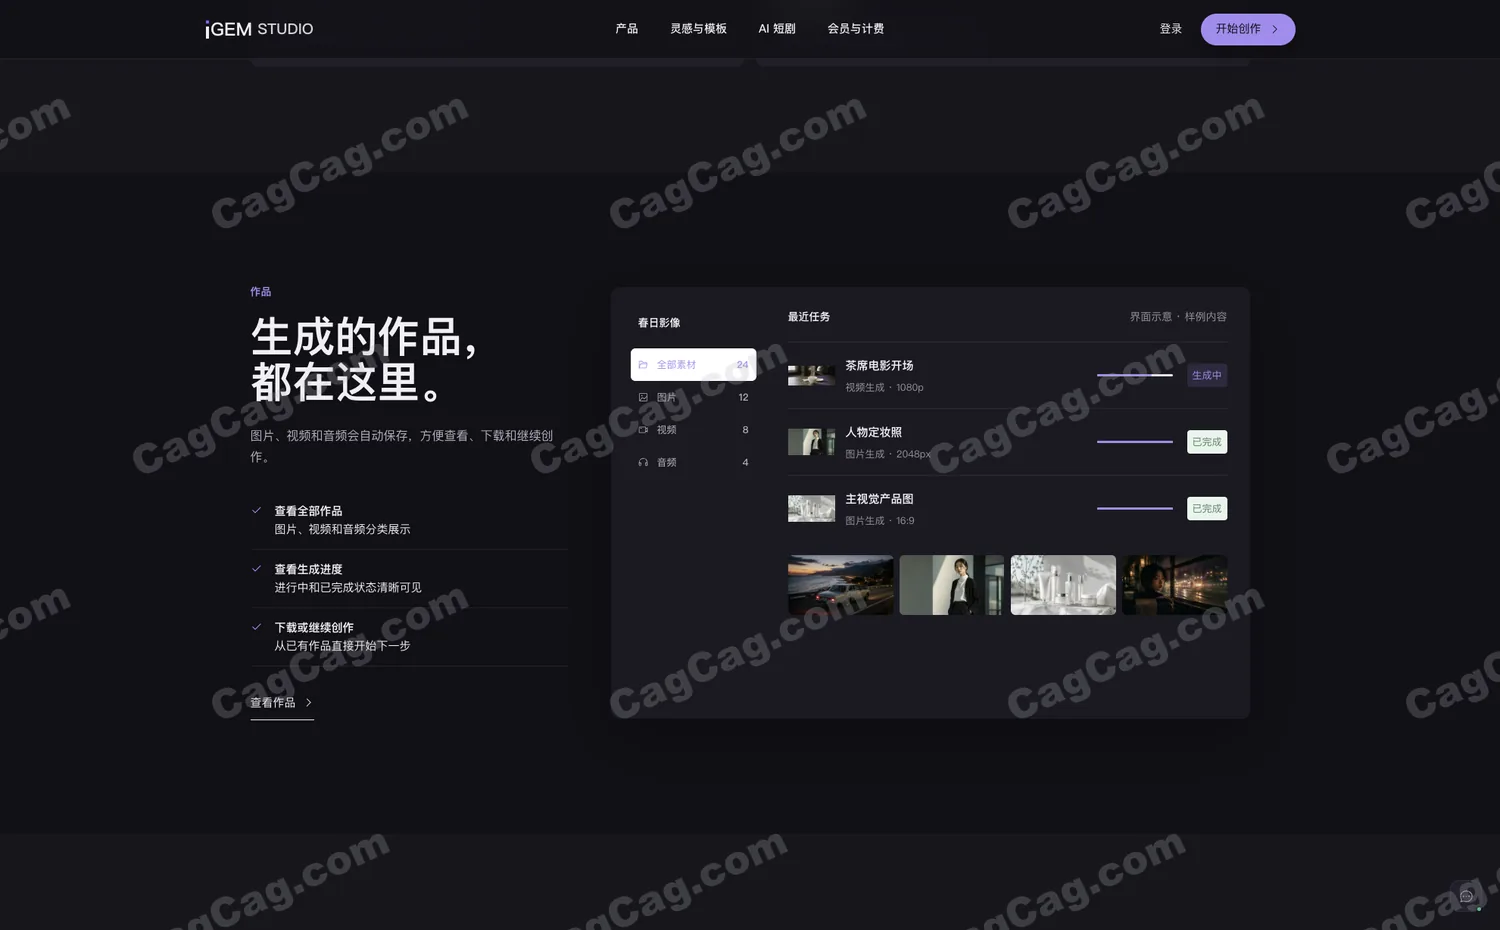
Task: Click the progress bar for 人物定妆照
Action: [x=1135, y=442]
